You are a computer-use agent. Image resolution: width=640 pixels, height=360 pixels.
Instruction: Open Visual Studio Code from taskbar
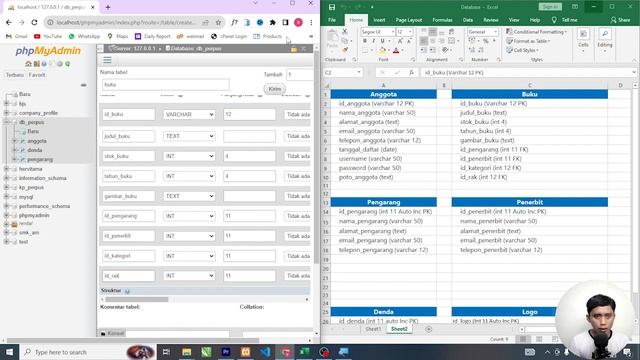click(x=265, y=352)
